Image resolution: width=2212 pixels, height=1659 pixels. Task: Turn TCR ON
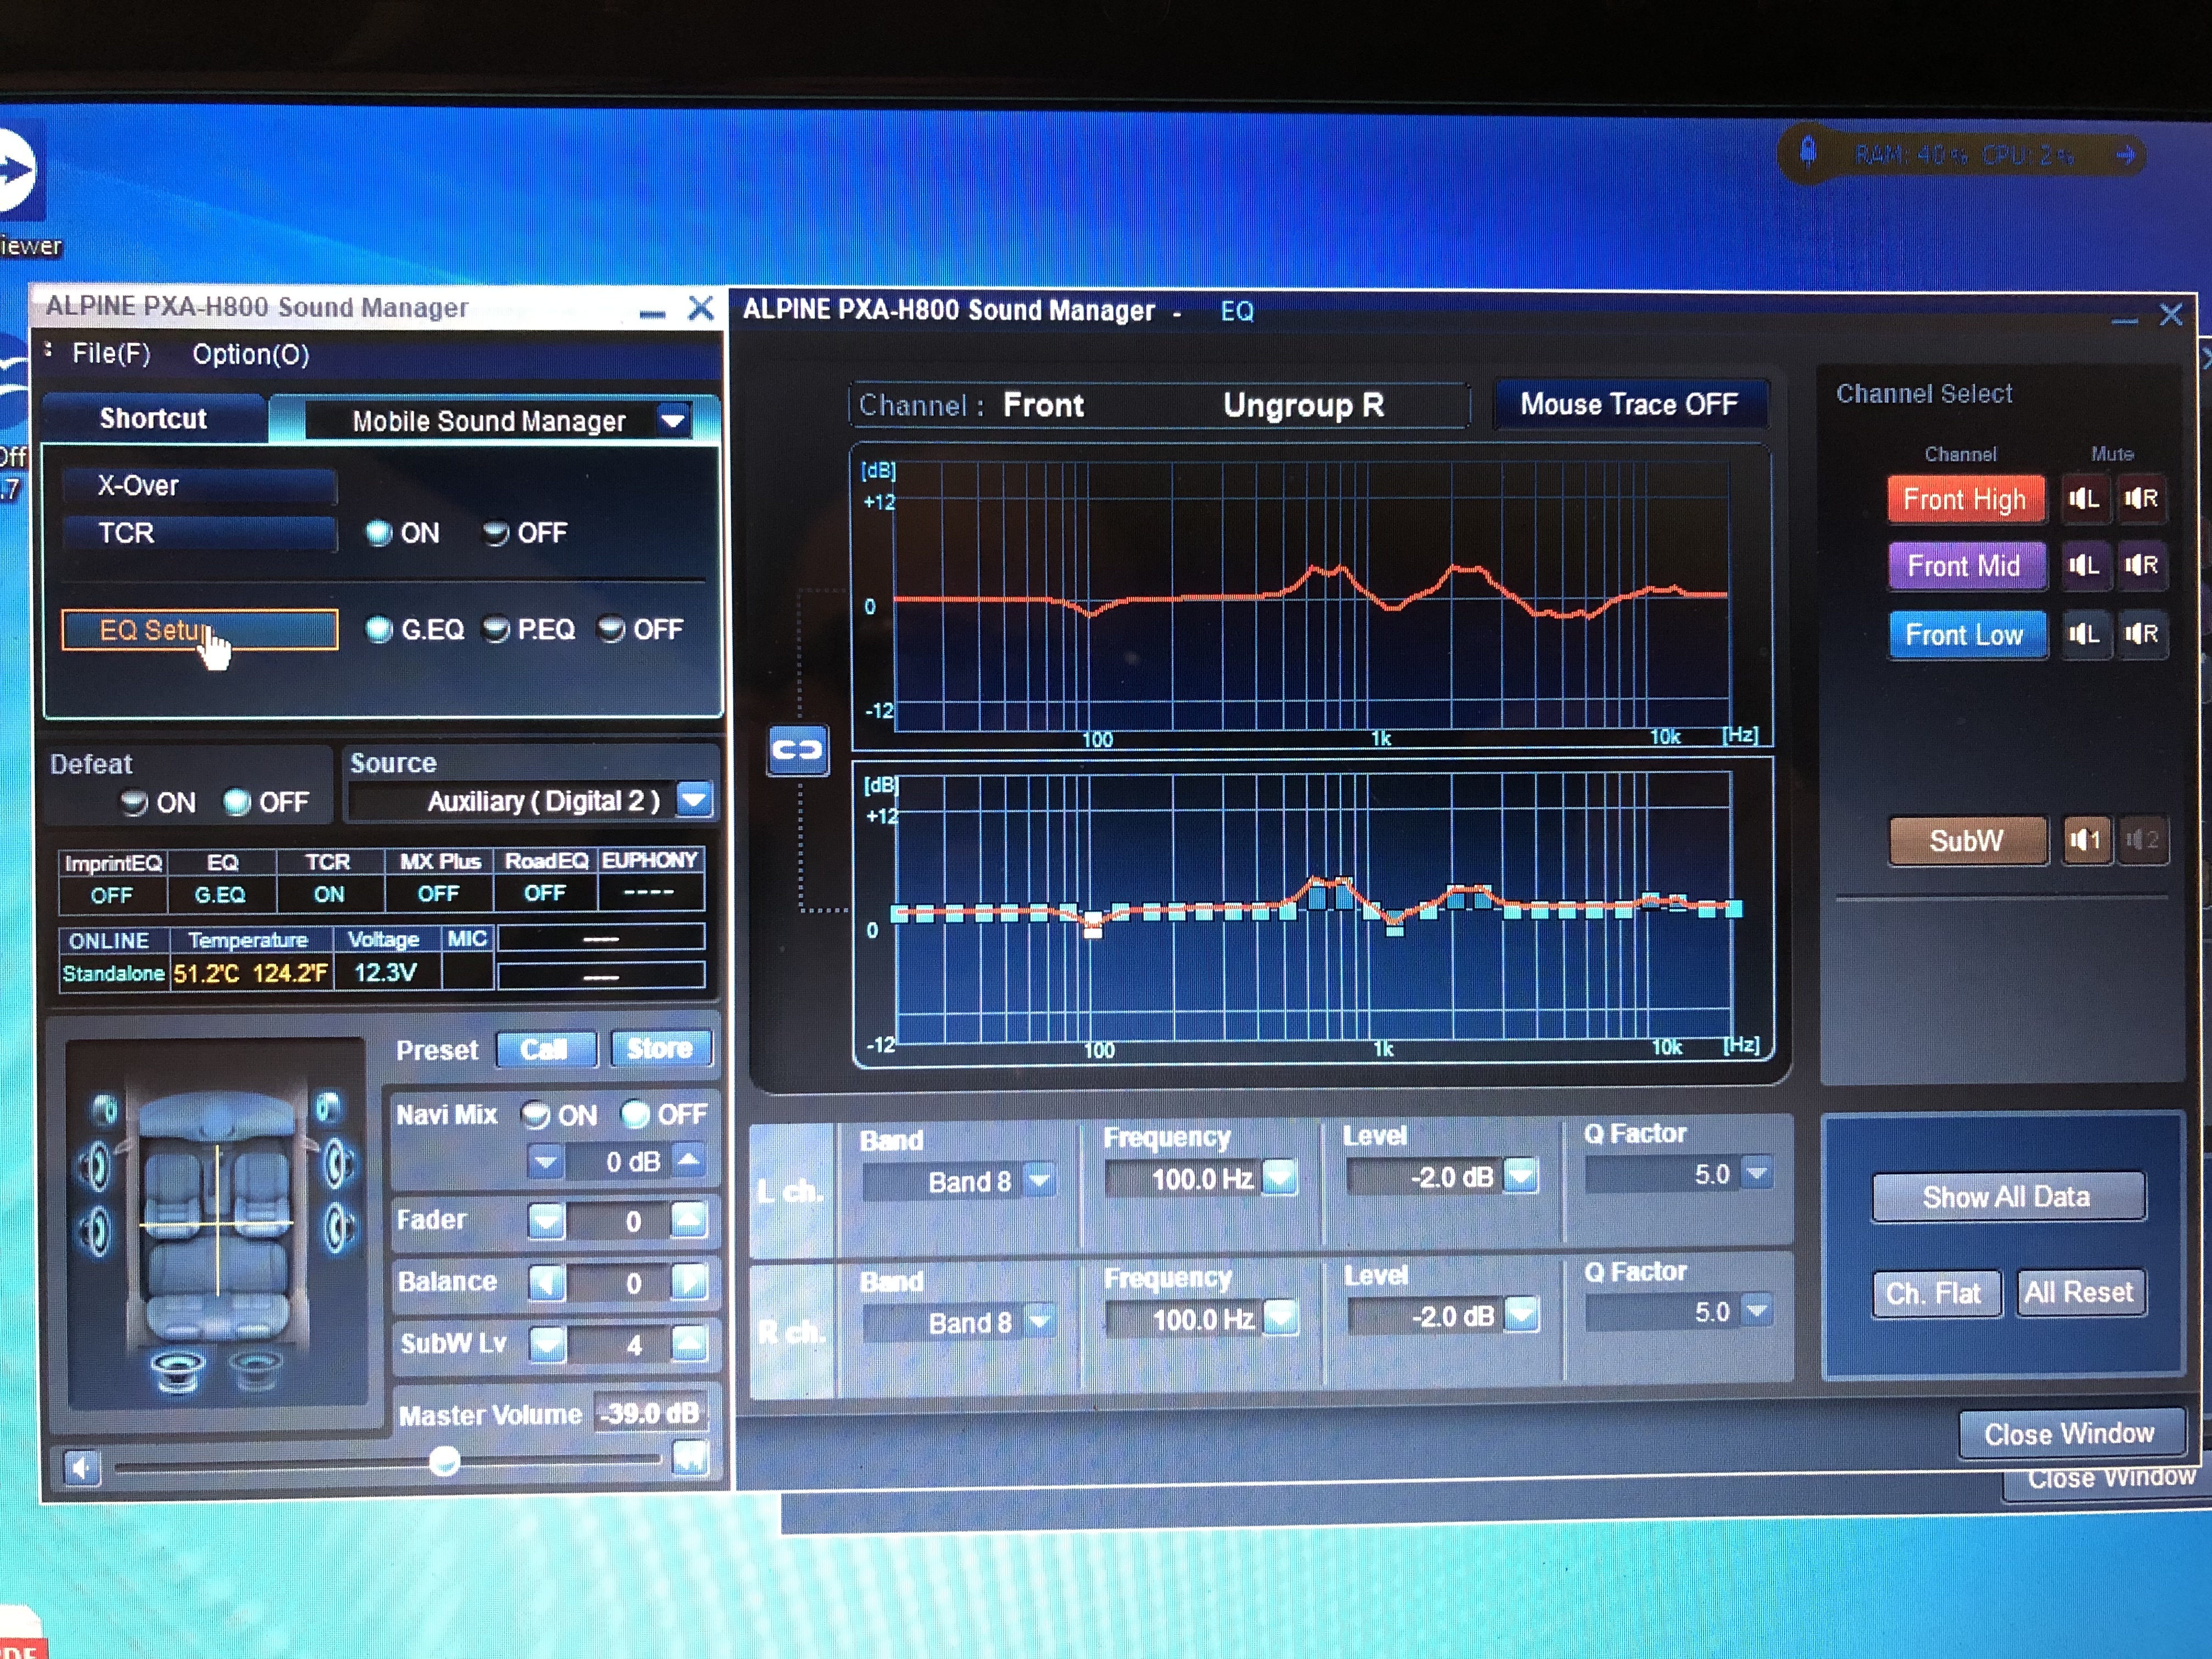pyautogui.click(x=378, y=533)
